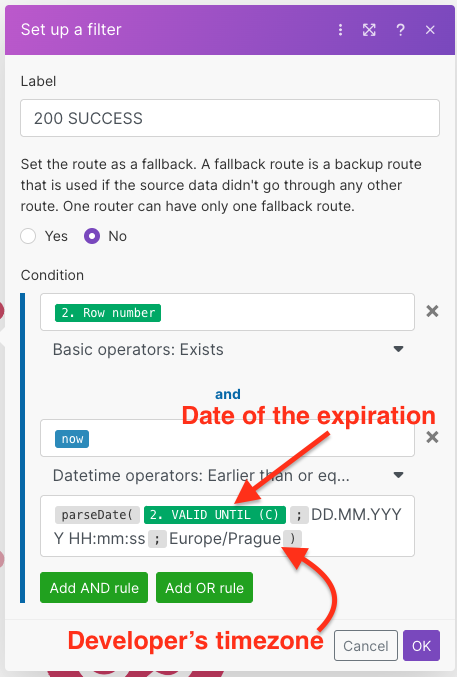Open the help question mark icon
This screenshot has height=677, width=457.
pyautogui.click(x=400, y=30)
